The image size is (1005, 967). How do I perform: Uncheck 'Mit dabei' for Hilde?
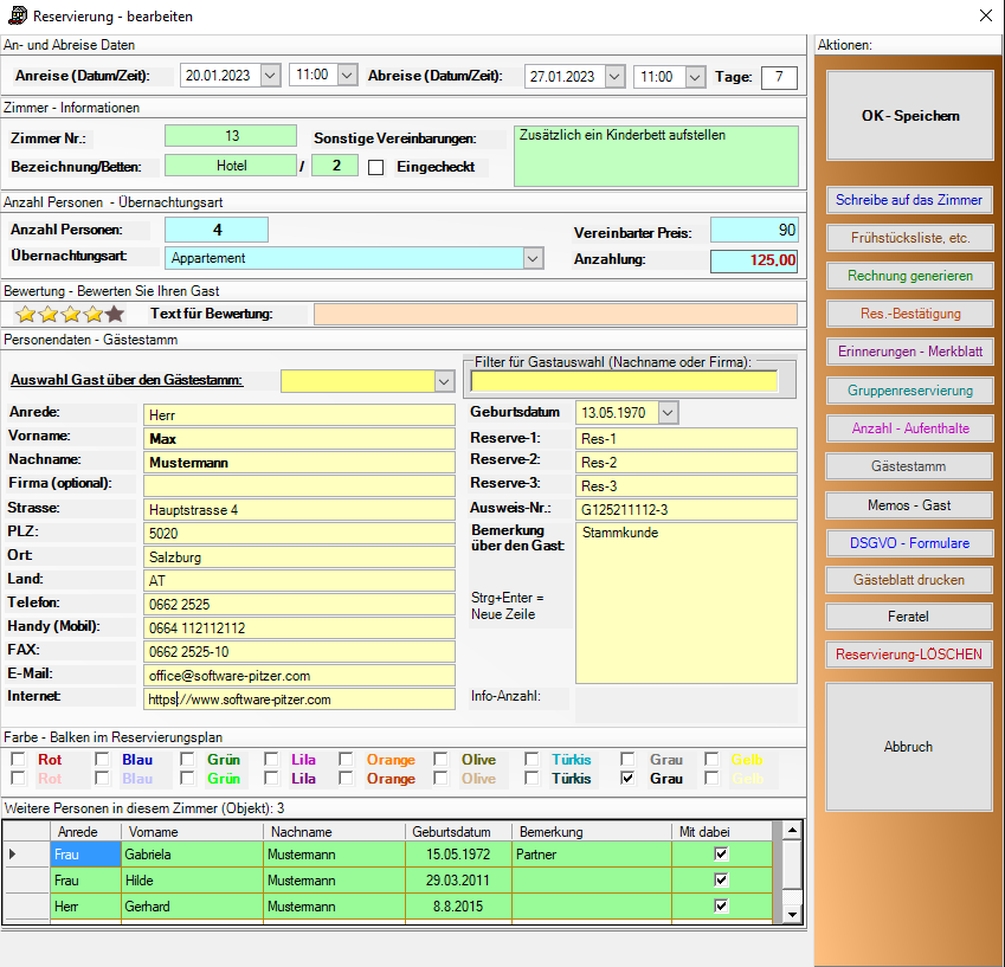721,880
